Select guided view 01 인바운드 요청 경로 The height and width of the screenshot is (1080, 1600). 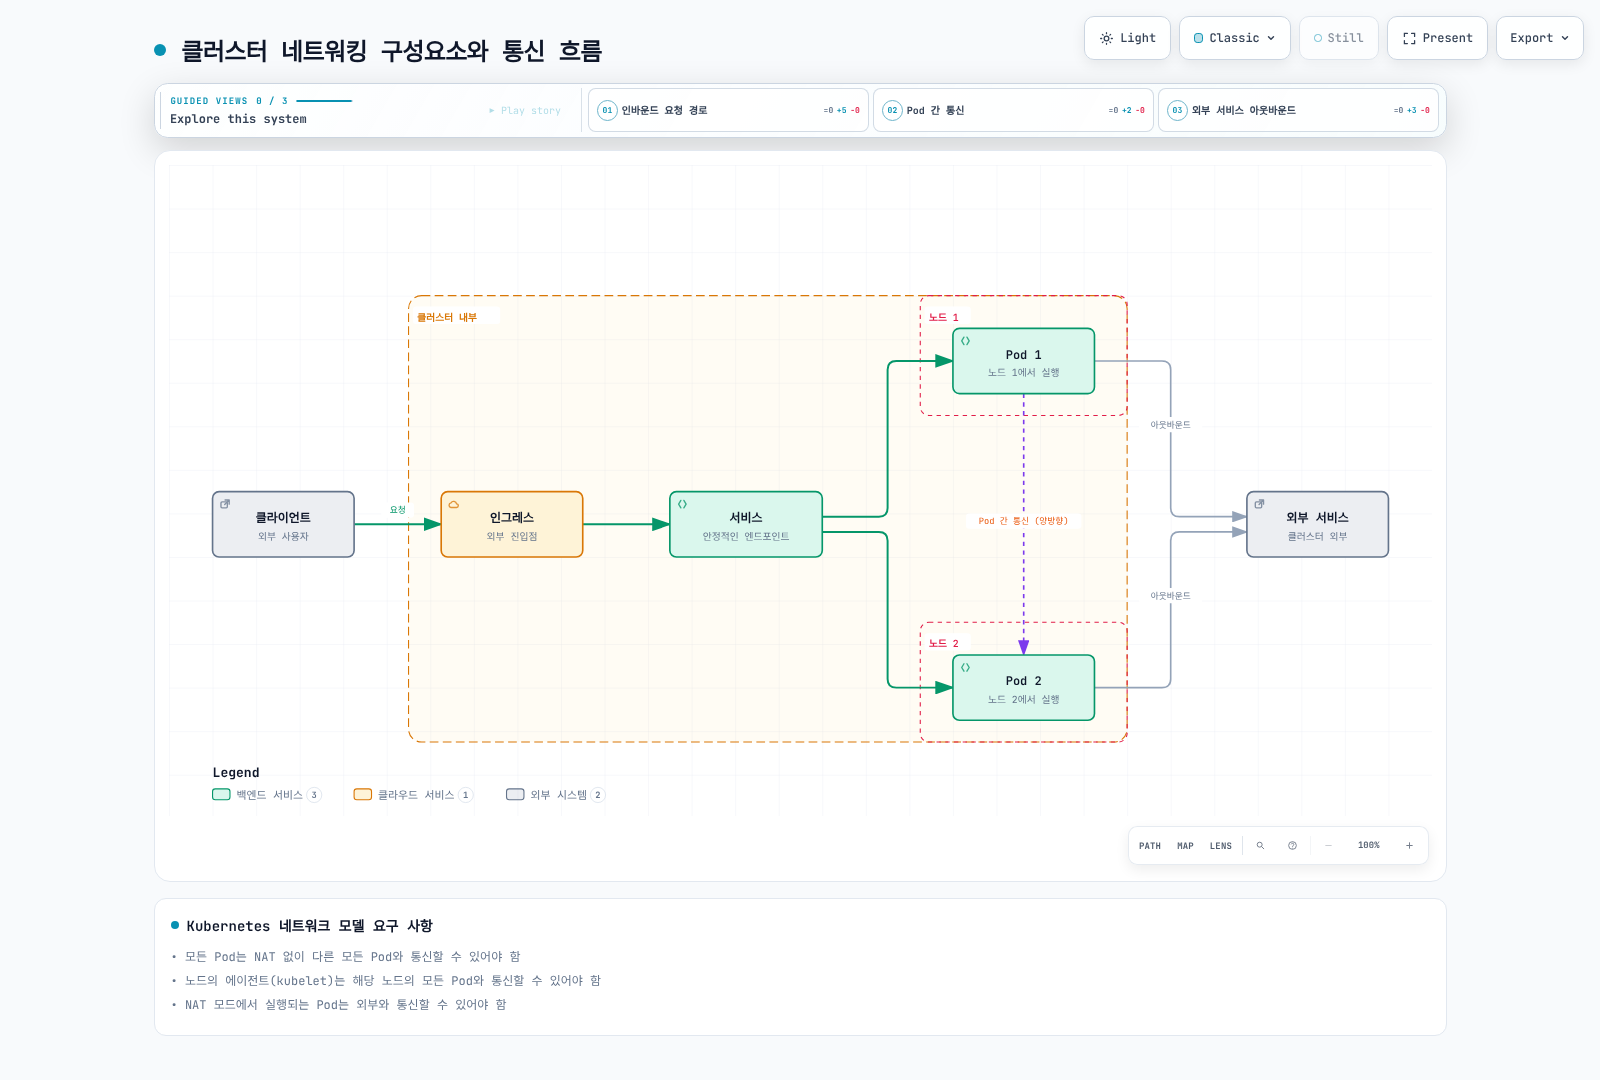[728, 110]
